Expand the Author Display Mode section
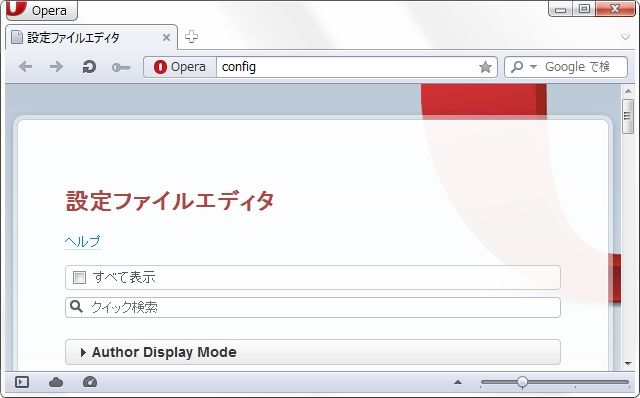 313,352
